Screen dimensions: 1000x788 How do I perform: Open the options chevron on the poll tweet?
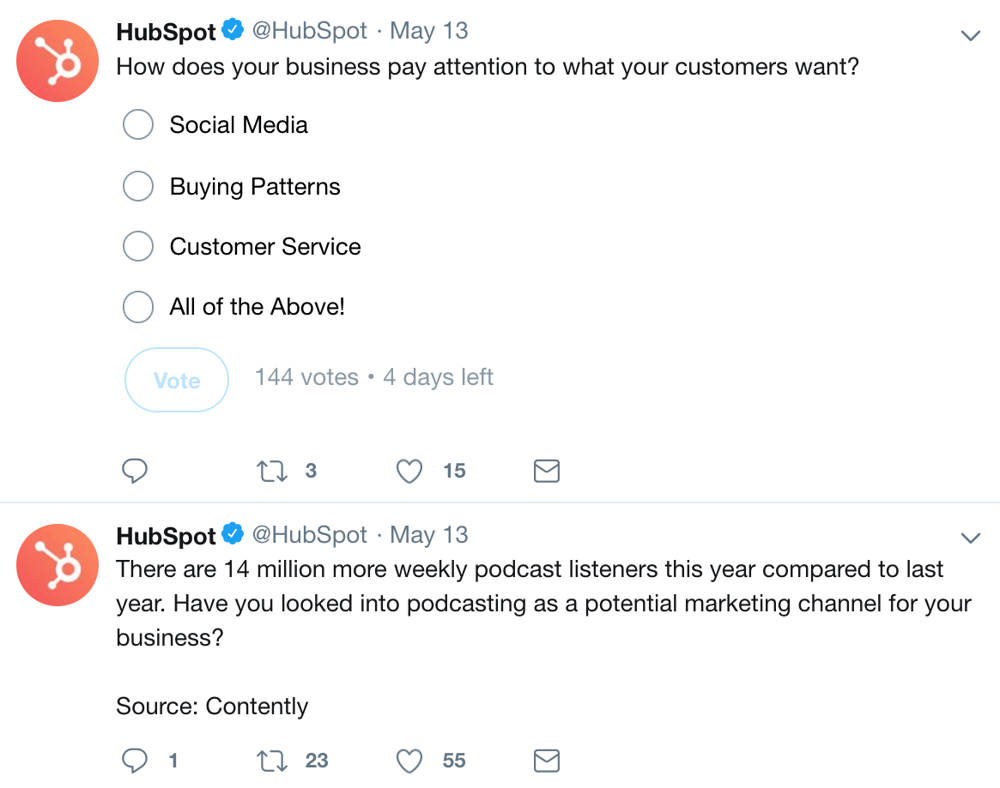tap(970, 34)
